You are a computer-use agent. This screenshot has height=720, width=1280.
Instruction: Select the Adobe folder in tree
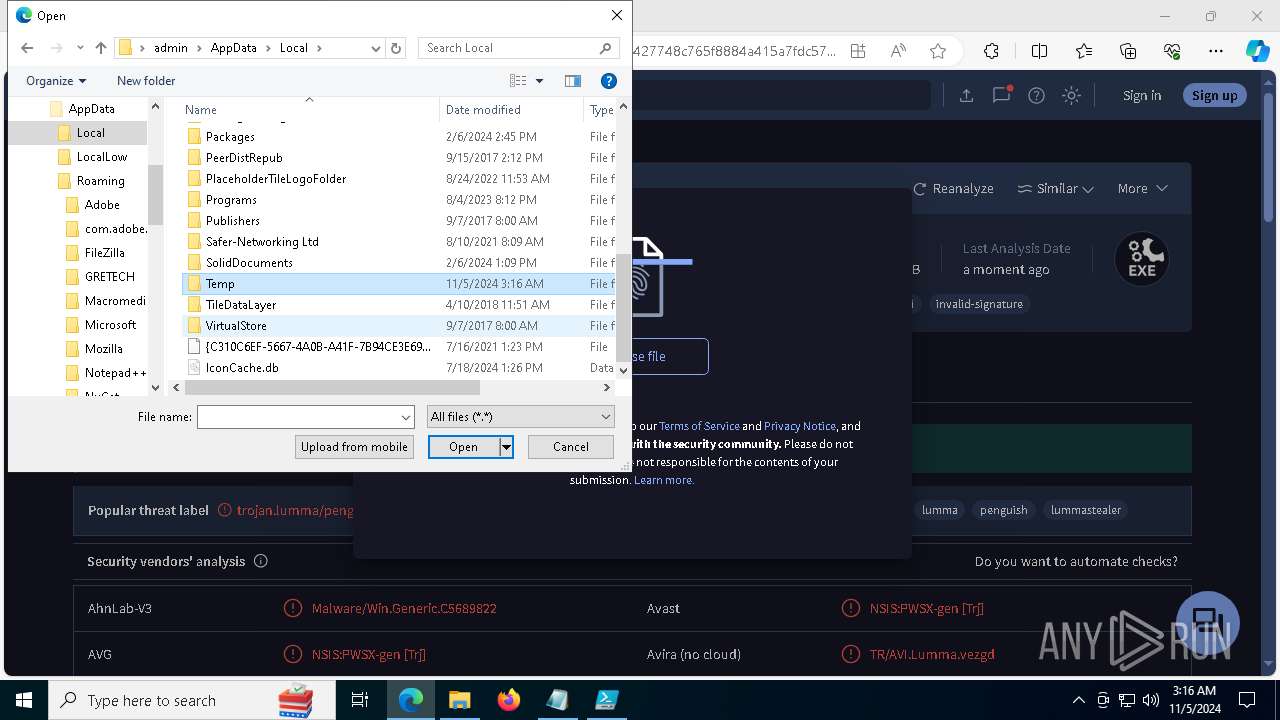click(x=102, y=205)
